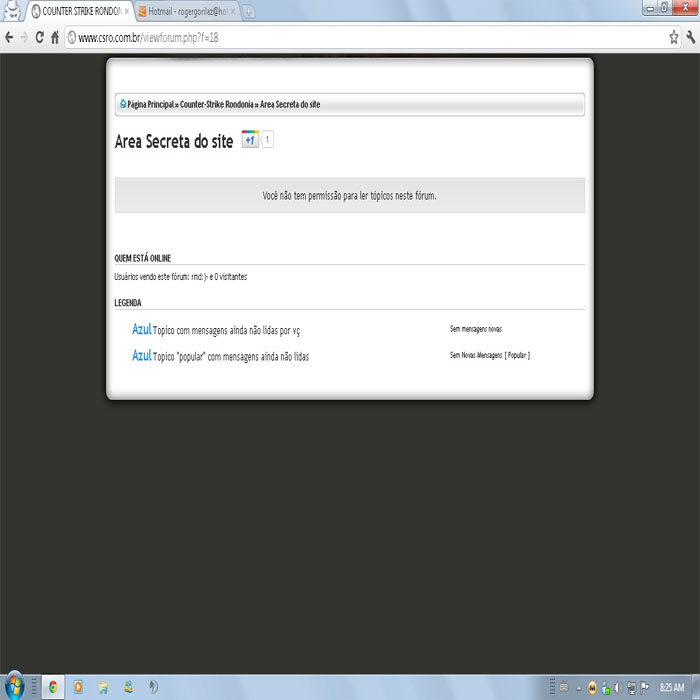Open the Area Secreta do site breadcrumb
Viewport: 700px width, 700px height.
[x=290, y=104]
